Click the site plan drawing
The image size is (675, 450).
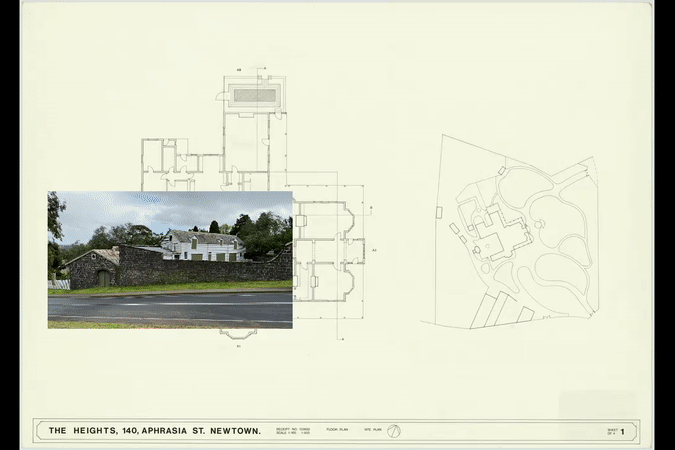pyautogui.click(x=510, y=232)
